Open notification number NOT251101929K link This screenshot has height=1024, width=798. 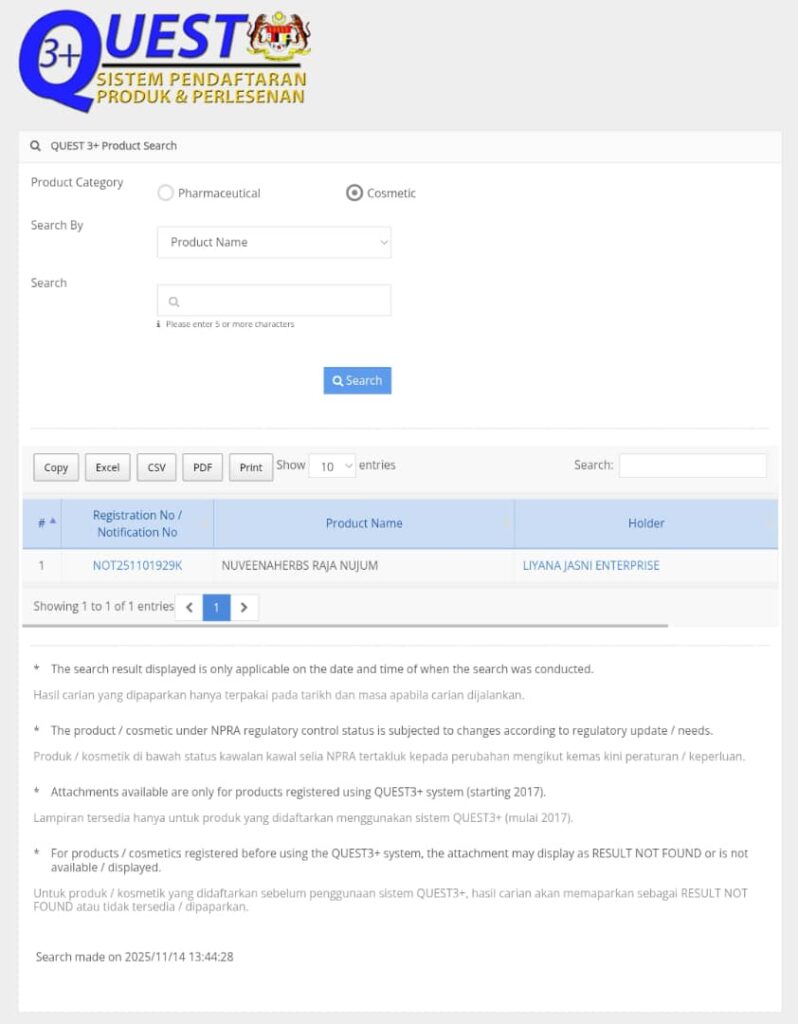pos(137,566)
